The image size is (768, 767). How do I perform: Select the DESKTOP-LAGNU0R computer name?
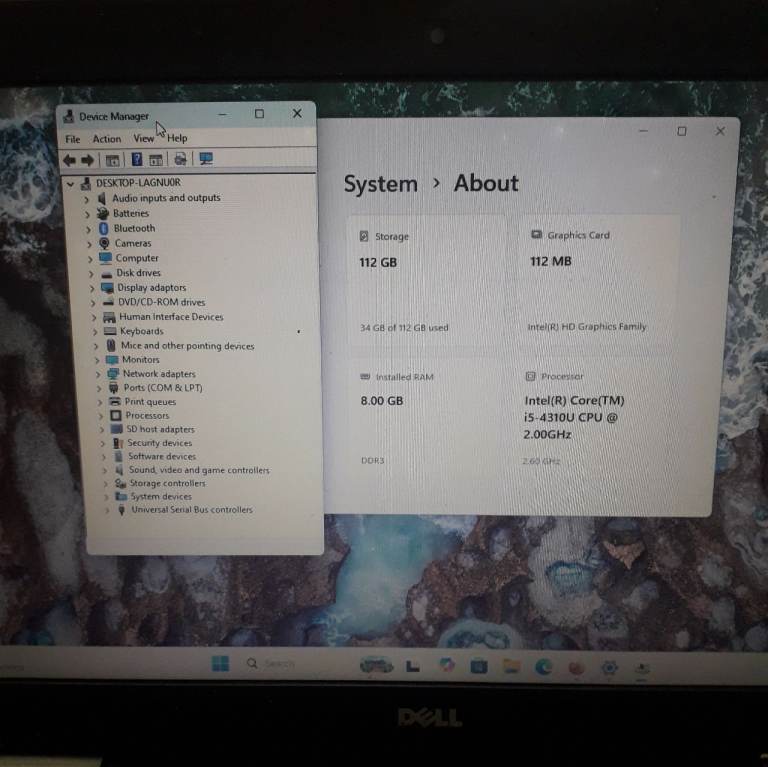tap(138, 183)
